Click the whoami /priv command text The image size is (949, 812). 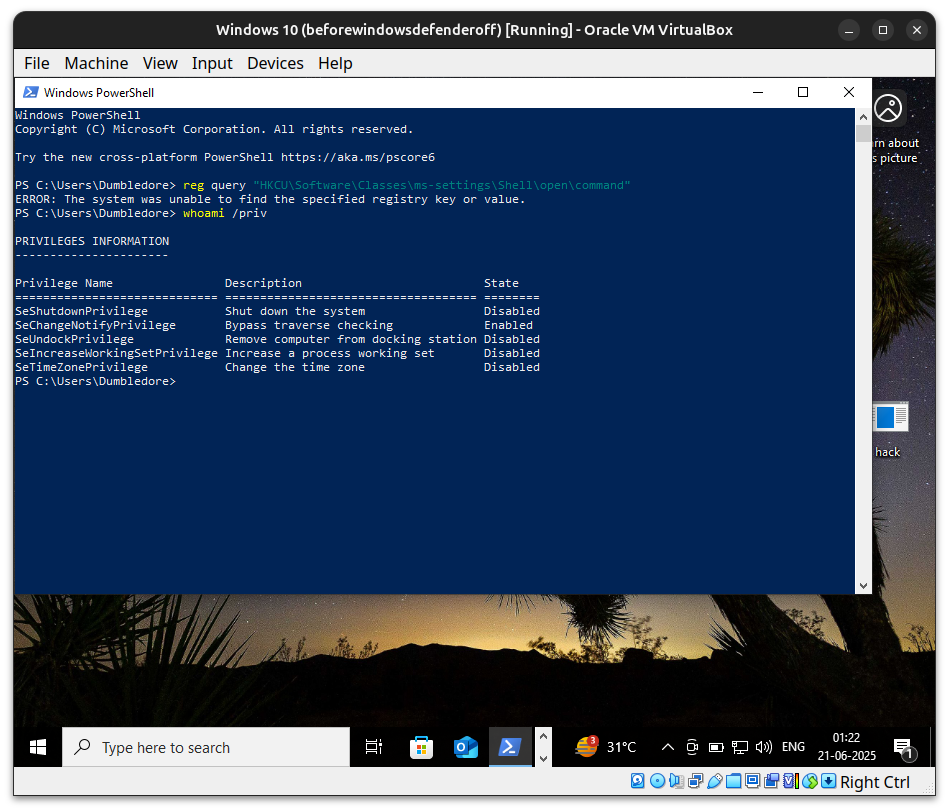click(225, 213)
